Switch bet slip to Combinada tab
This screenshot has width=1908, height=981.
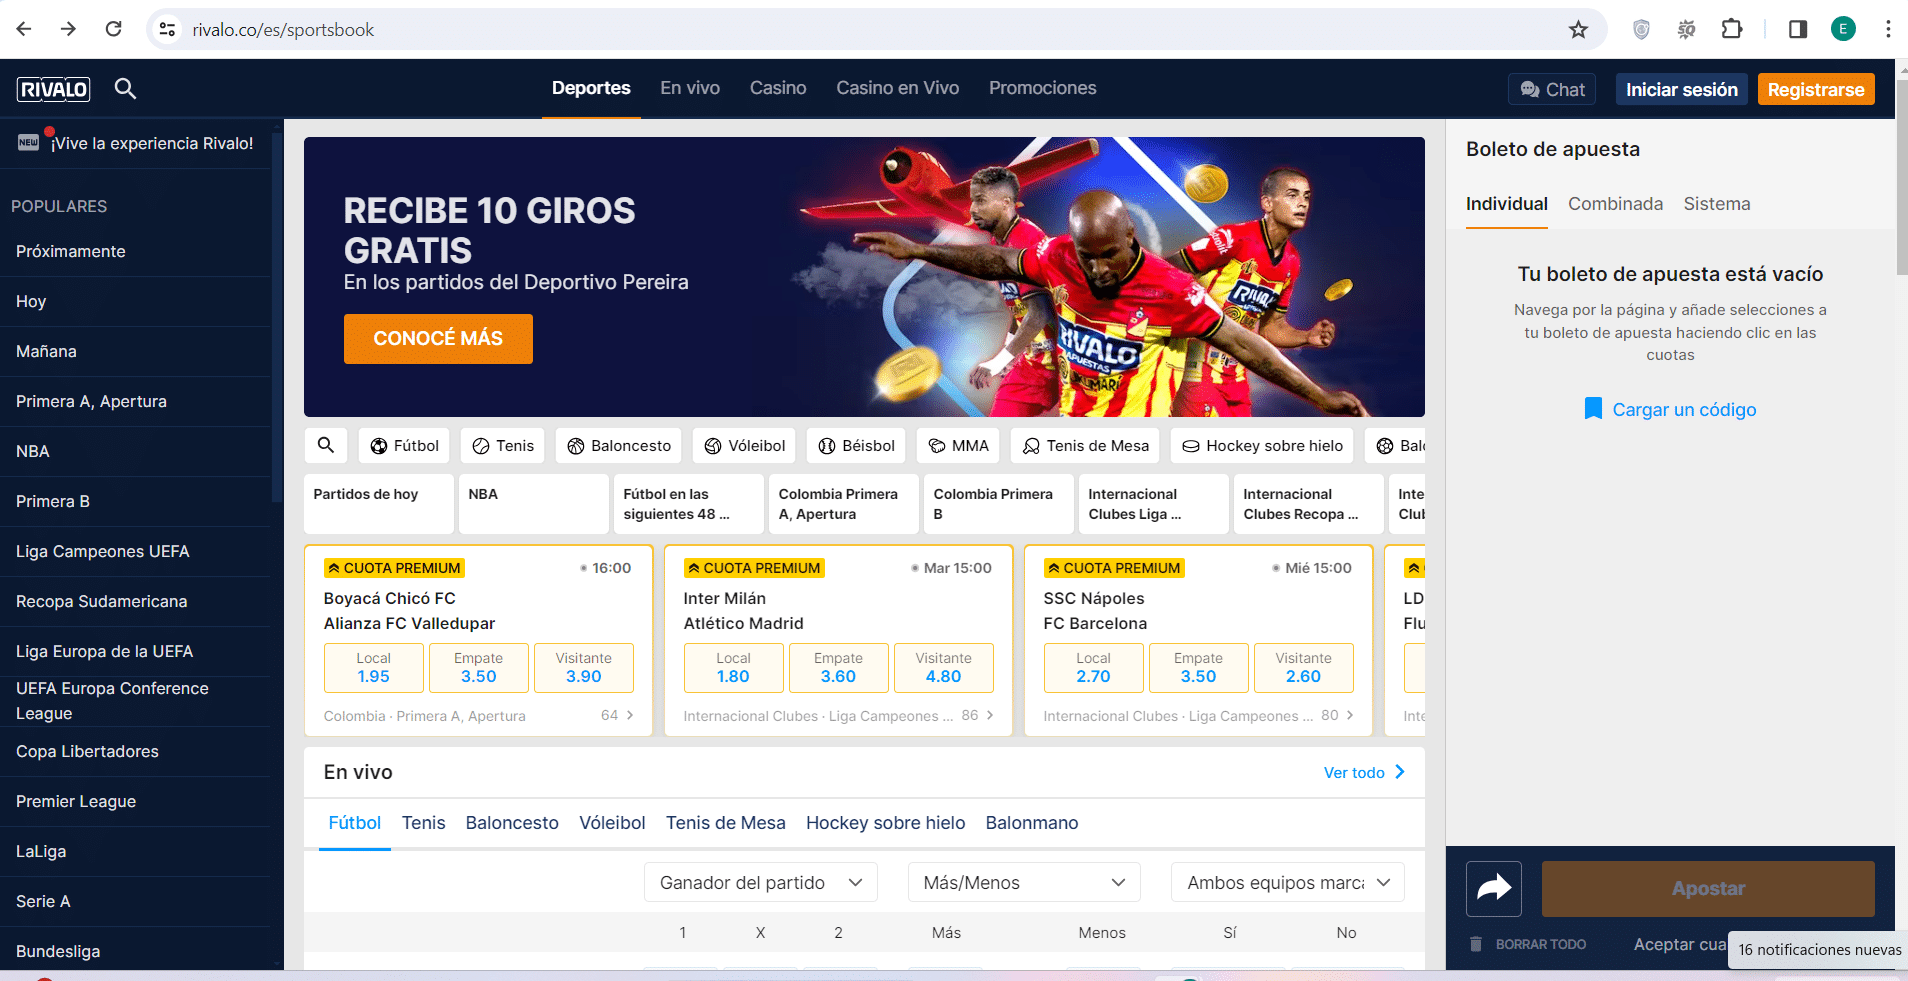(x=1615, y=204)
